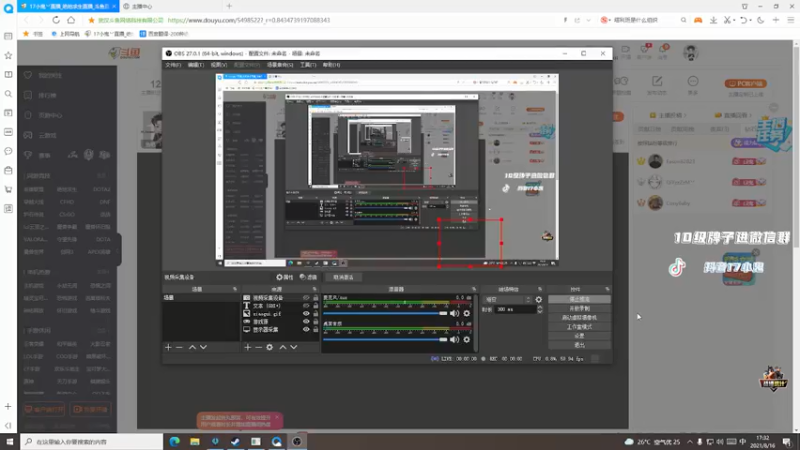Viewport: 800px width, 450px height.
Task: Click the add source plus icon
Action: (247, 347)
